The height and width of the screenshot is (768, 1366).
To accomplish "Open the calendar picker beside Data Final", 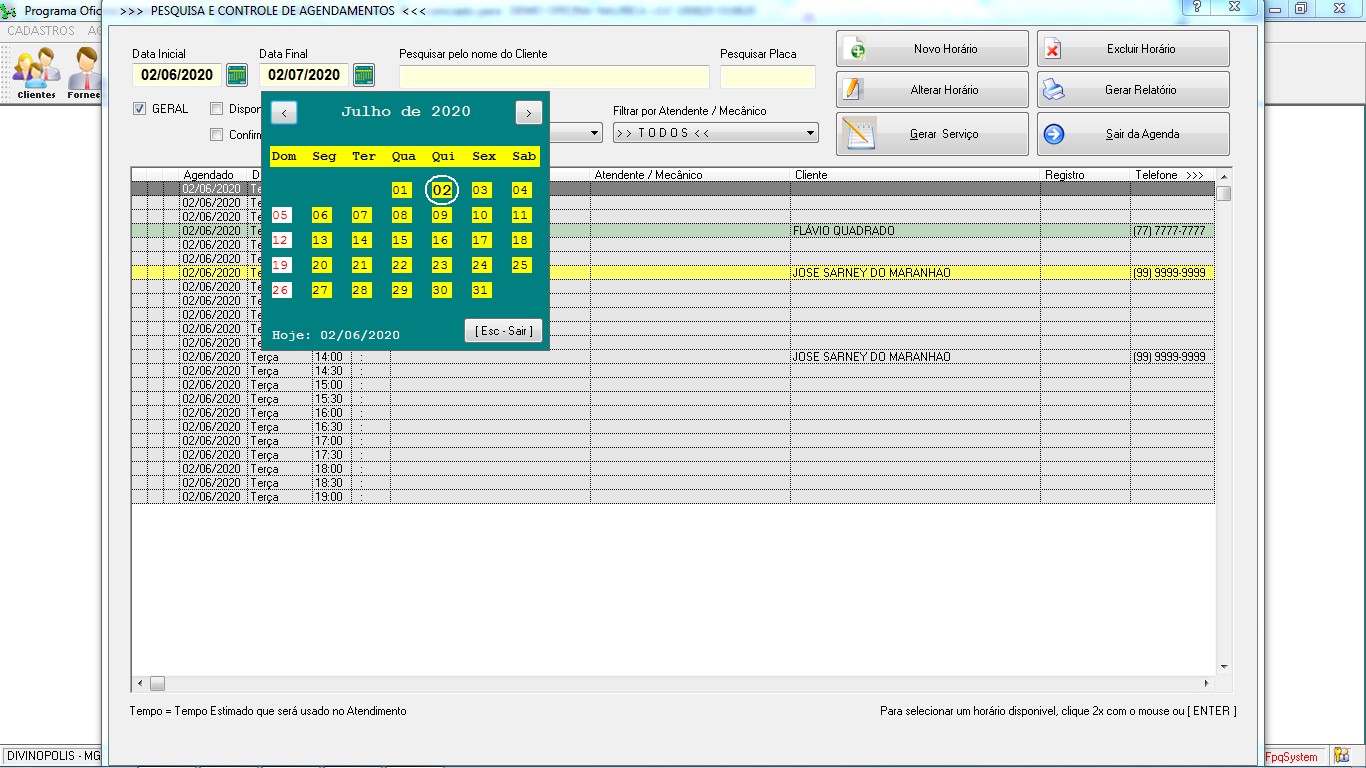I will pyautogui.click(x=364, y=75).
